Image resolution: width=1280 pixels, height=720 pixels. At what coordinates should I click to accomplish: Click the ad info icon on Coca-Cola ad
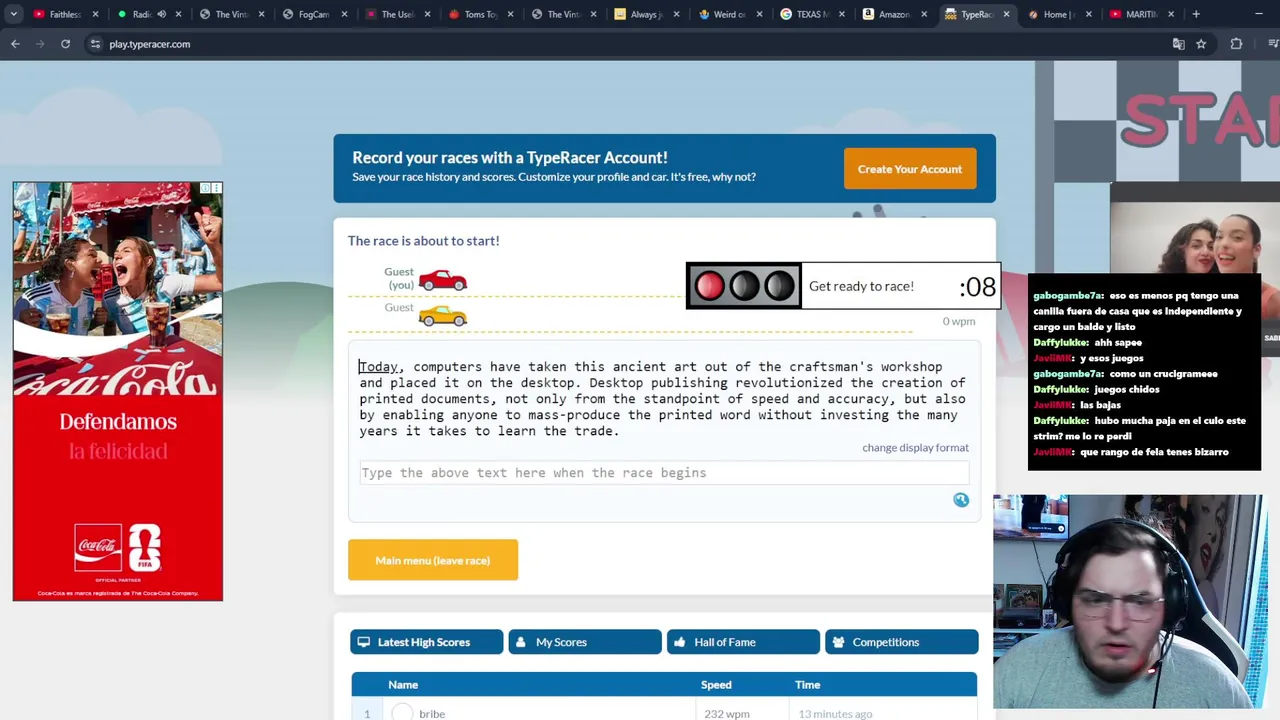[206, 188]
